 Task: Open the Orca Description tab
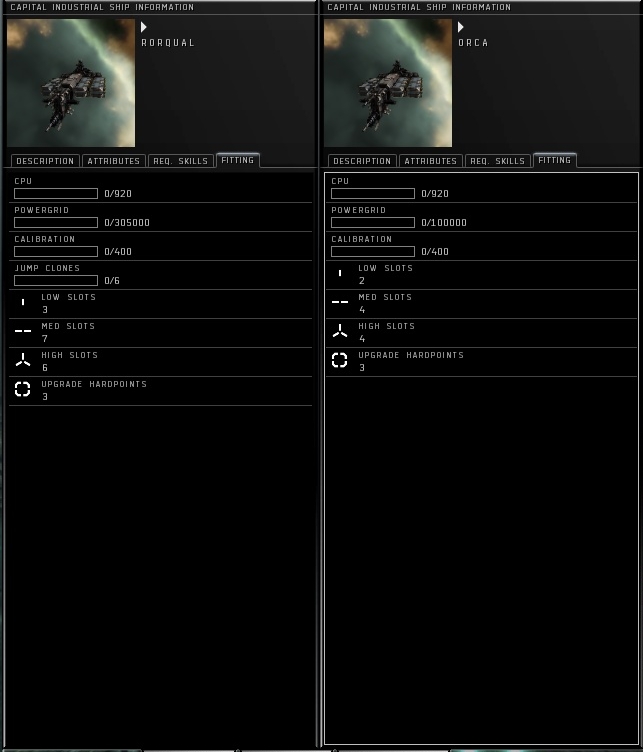pyautogui.click(x=362, y=161)
